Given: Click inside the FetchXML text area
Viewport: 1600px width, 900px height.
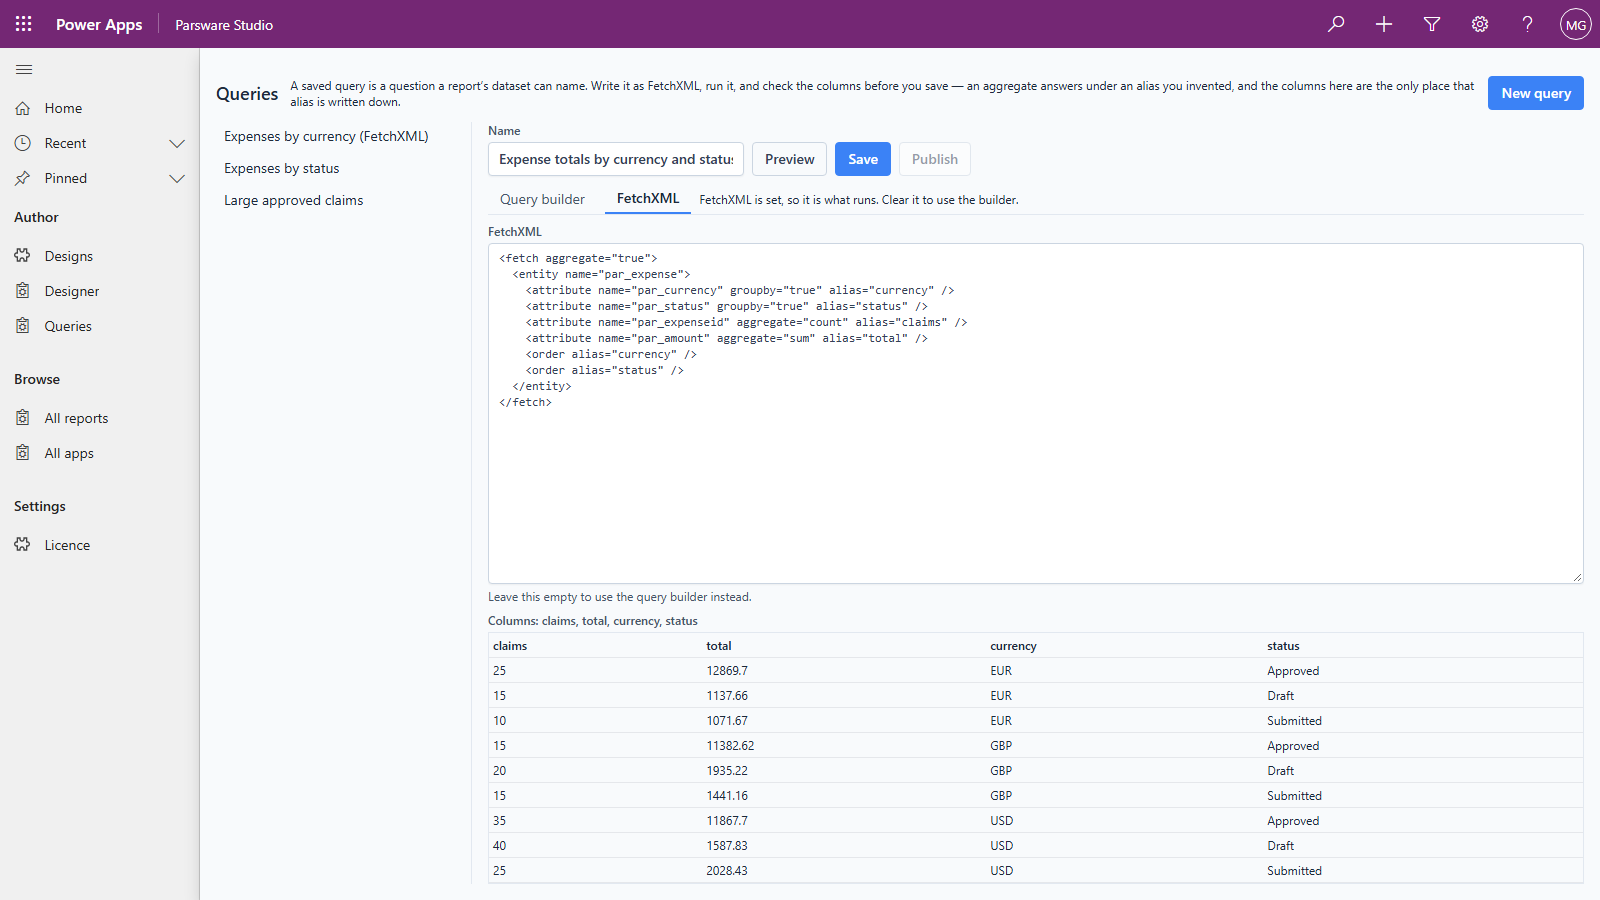Looking at the screenshot, I should (x=1036, y=413).
